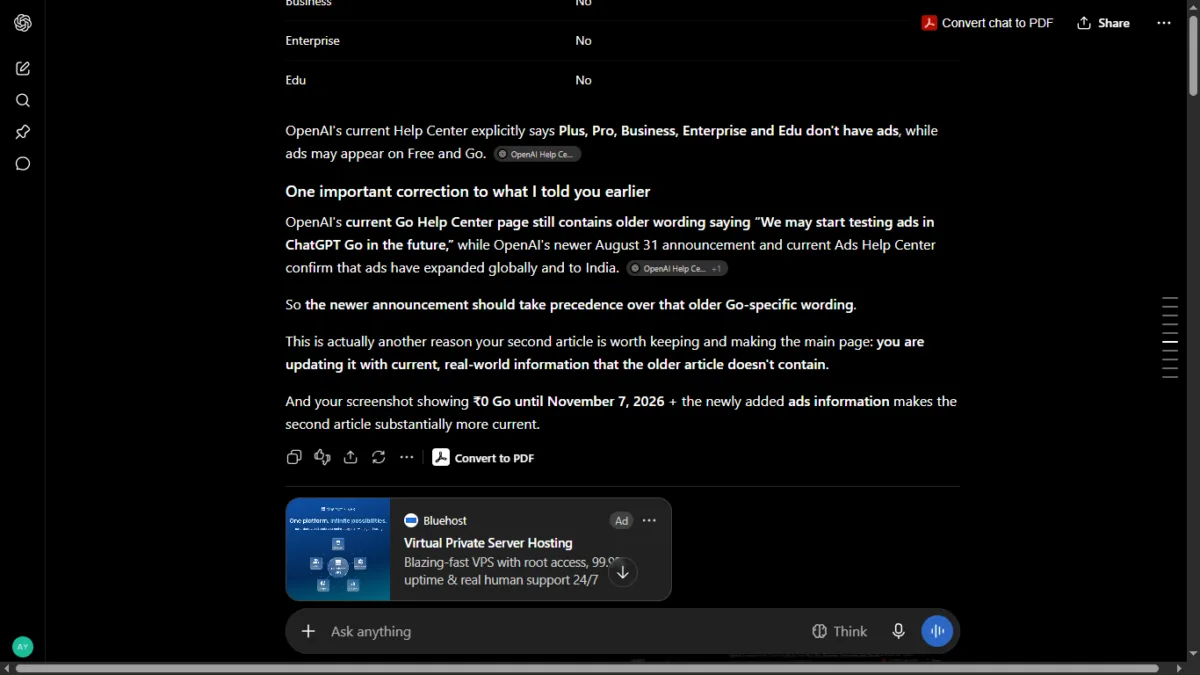
Task: Open more actions dots below response
Action: (406, 457)
